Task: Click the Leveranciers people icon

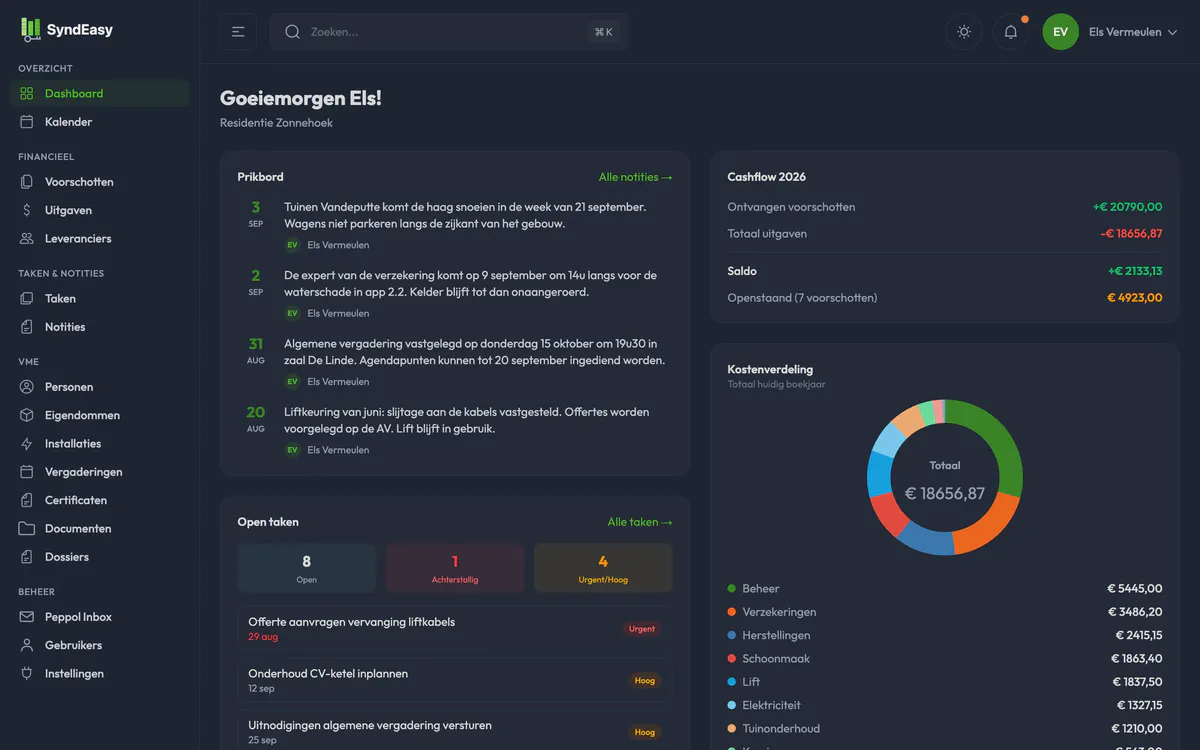Action: pyautogui.click(x=27, y=239)
